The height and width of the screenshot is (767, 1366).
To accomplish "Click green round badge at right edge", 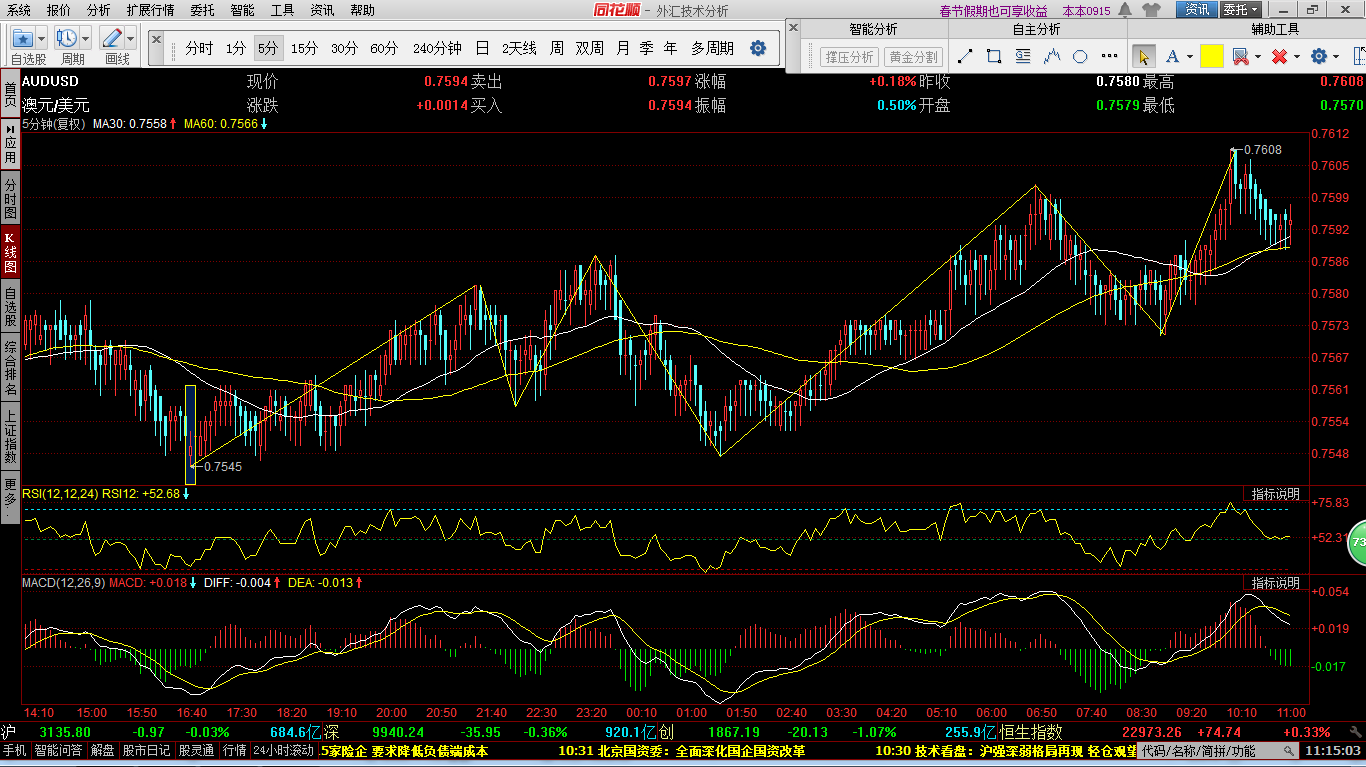I will click(1356, 541).
